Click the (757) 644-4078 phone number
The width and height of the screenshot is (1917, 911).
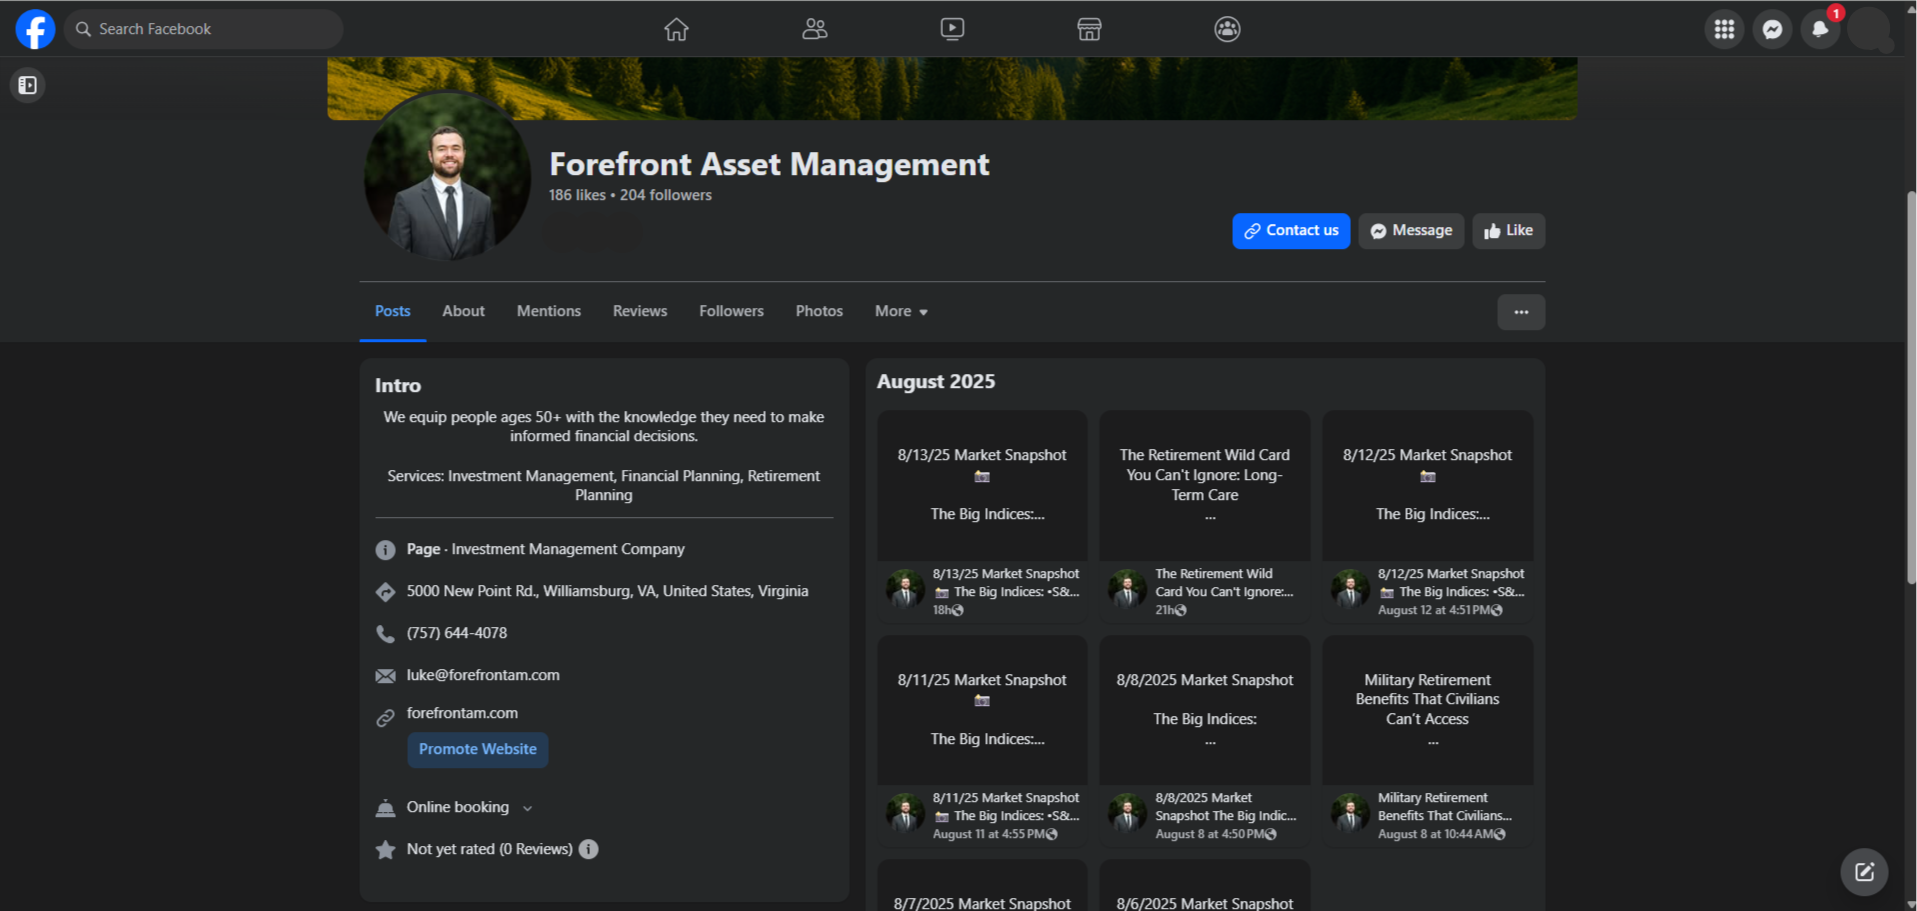click(x=457, y=633)
